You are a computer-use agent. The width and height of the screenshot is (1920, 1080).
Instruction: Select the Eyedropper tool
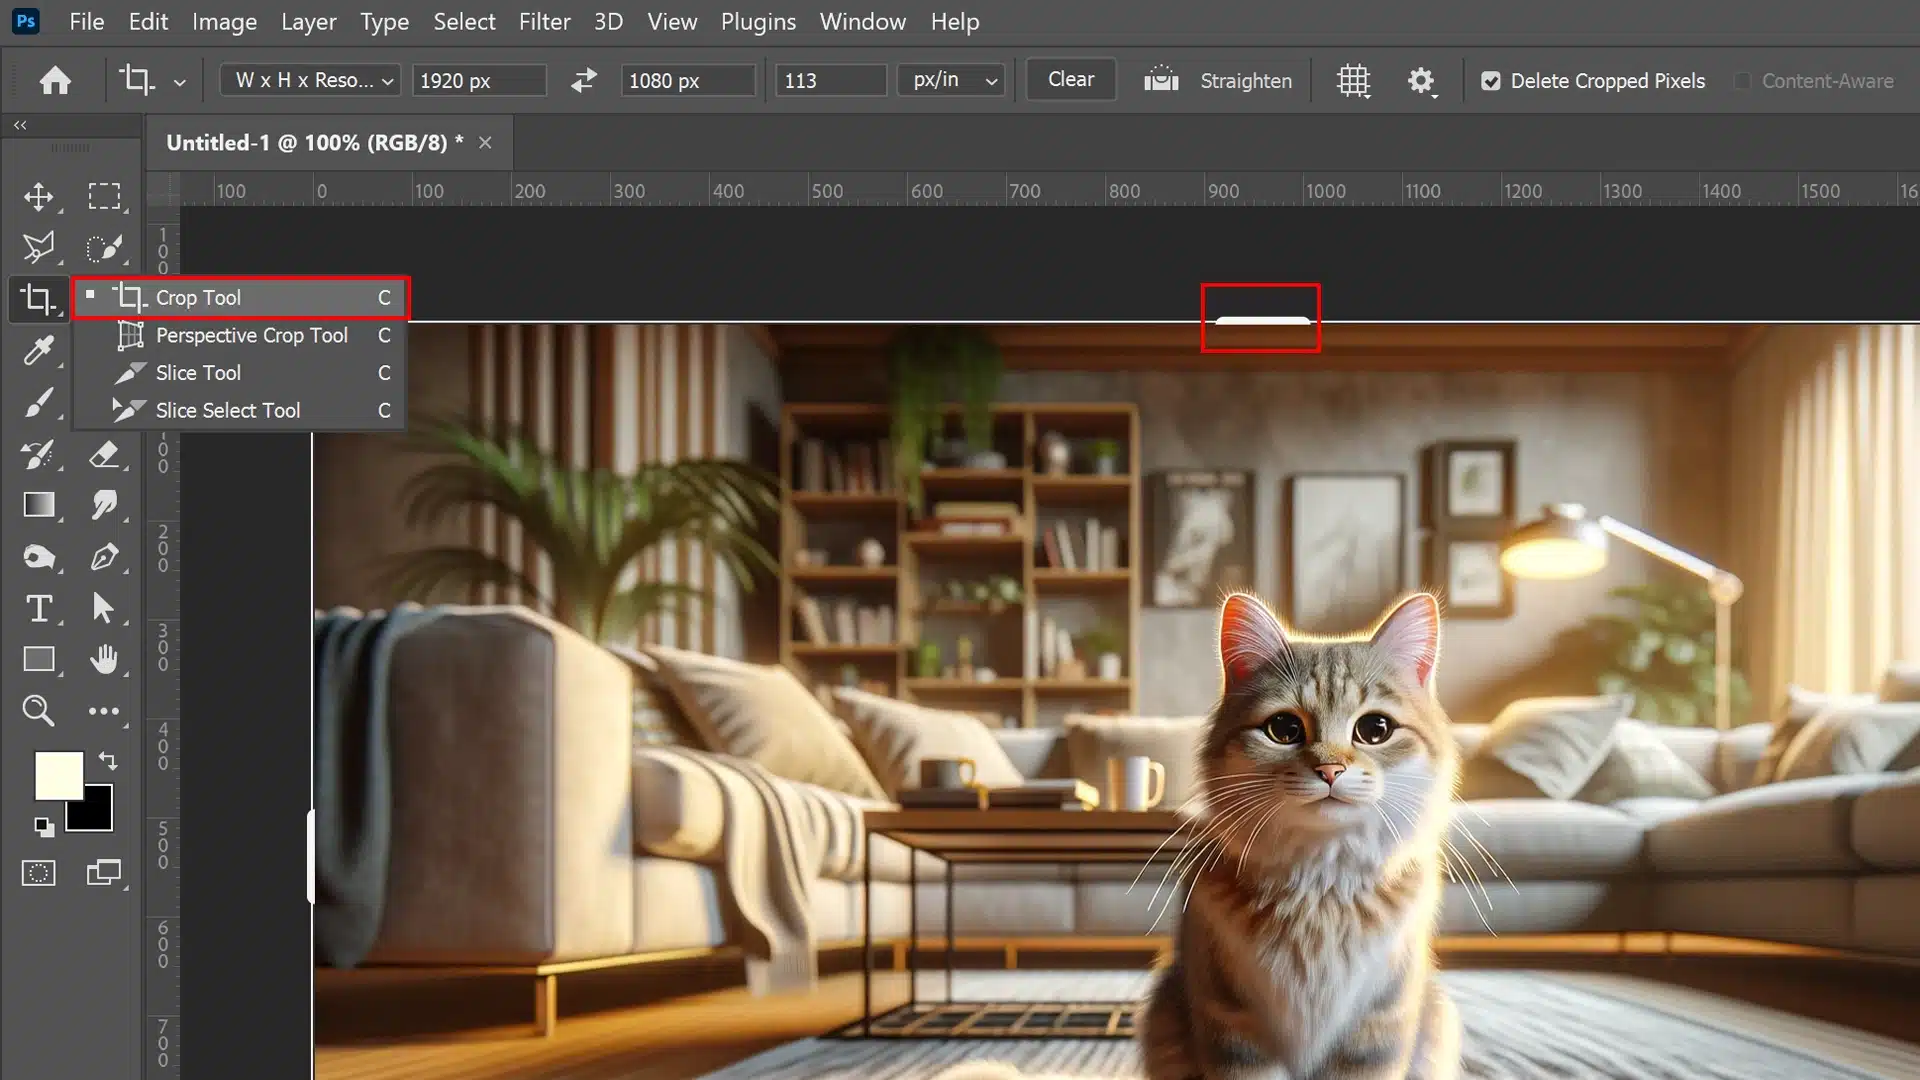pos(39,350)
